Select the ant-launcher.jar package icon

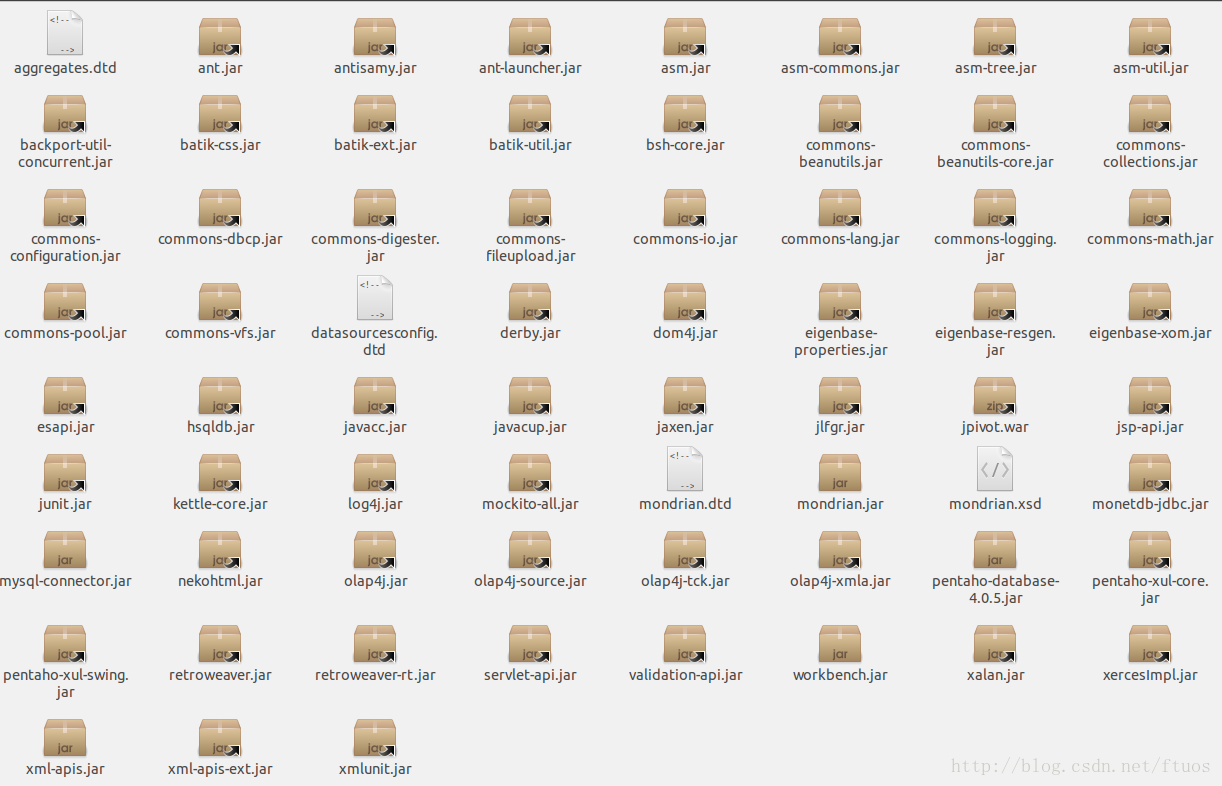(x=530, y=37)
